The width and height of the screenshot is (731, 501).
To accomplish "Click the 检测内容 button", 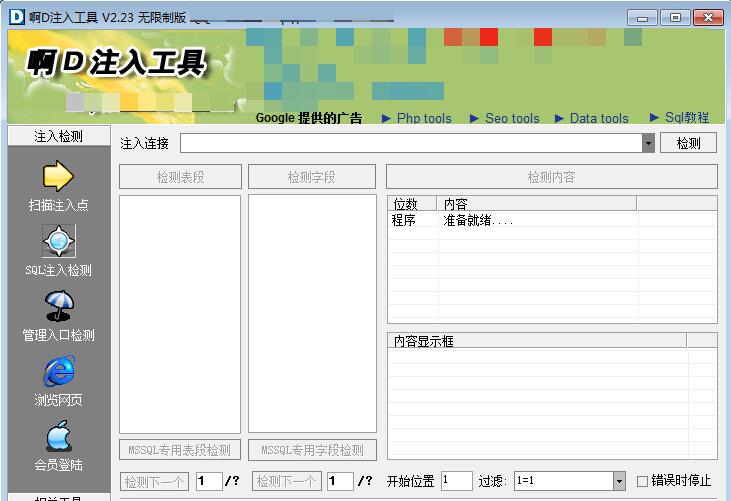I will coord(552,177).
